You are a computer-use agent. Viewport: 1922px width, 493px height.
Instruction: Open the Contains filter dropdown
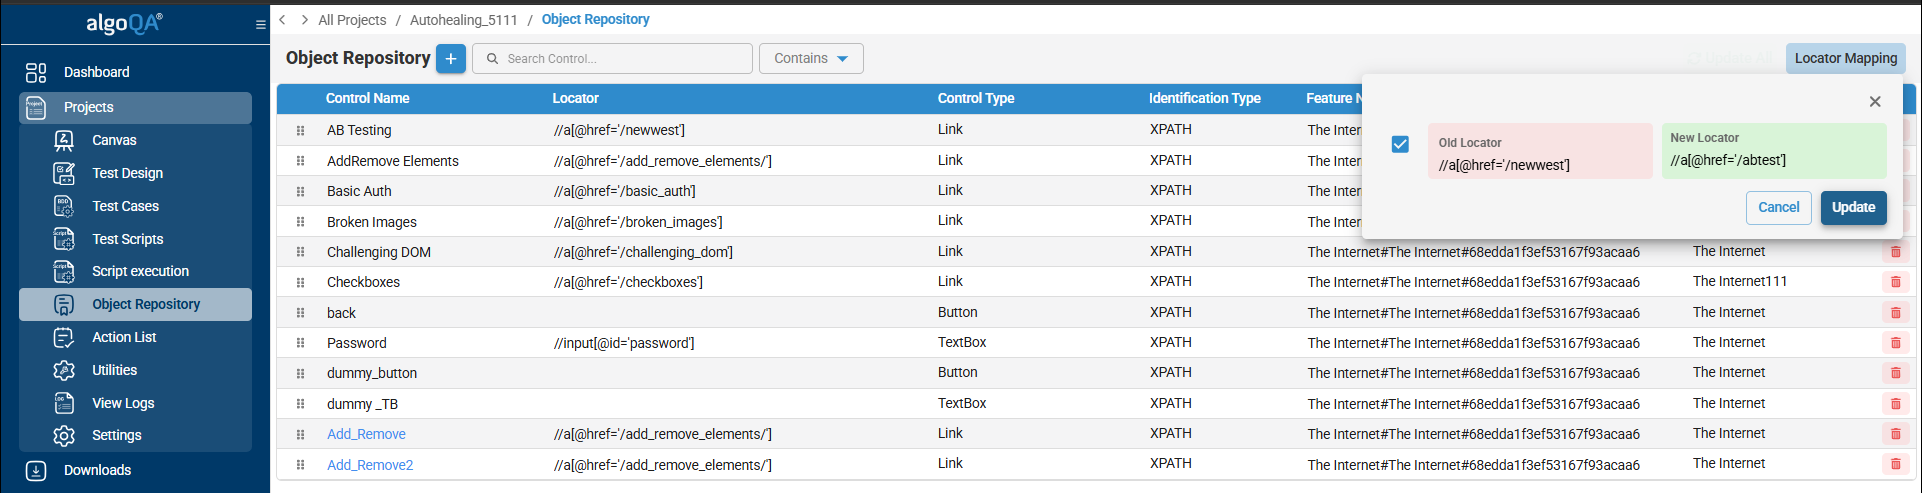[x=810, y=59]
